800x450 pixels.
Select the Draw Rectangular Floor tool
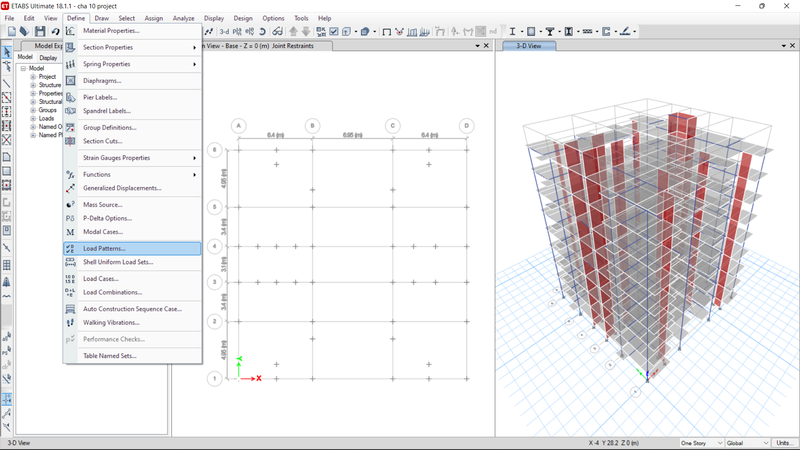(x=7, y=171)
